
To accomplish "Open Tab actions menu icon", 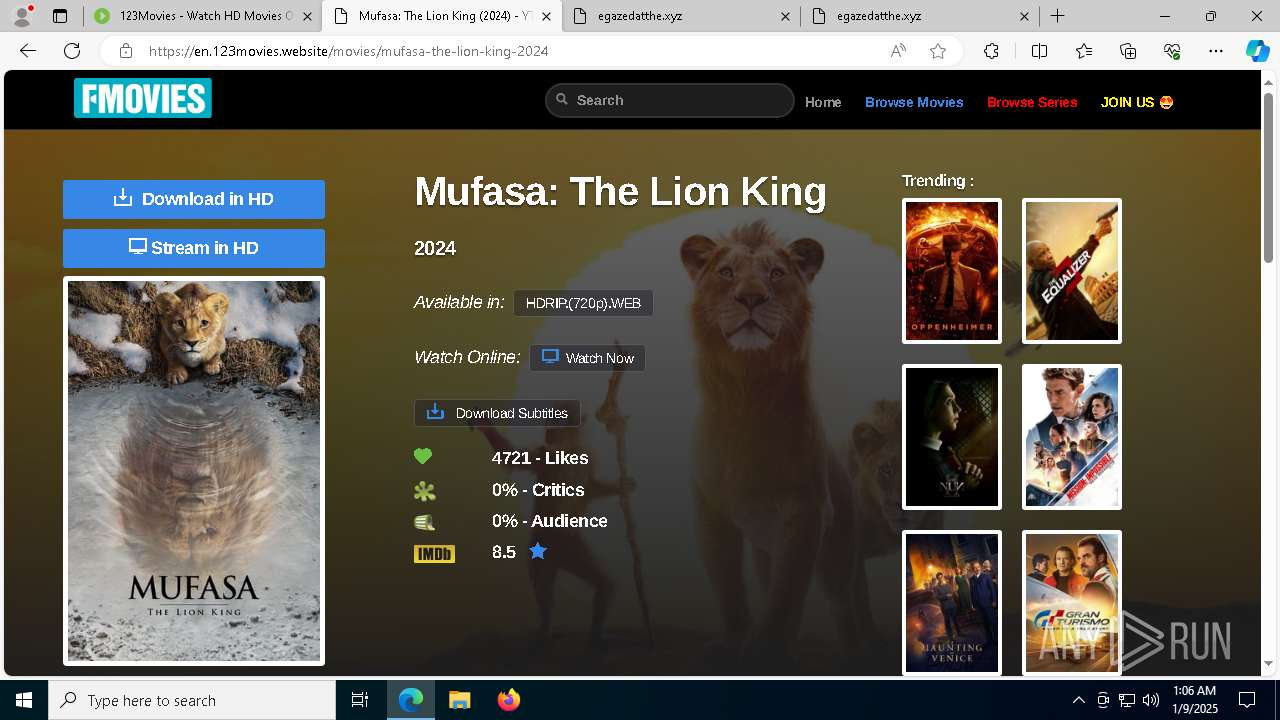I will (60, 16).
